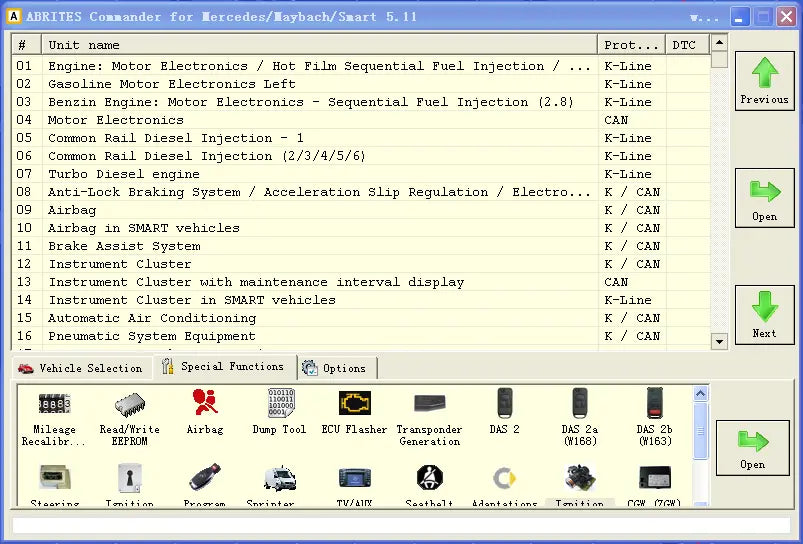The height and width of the screenshot is (544, 803).
Task: Open Transponder Generation icon
Action: [430, 403]
